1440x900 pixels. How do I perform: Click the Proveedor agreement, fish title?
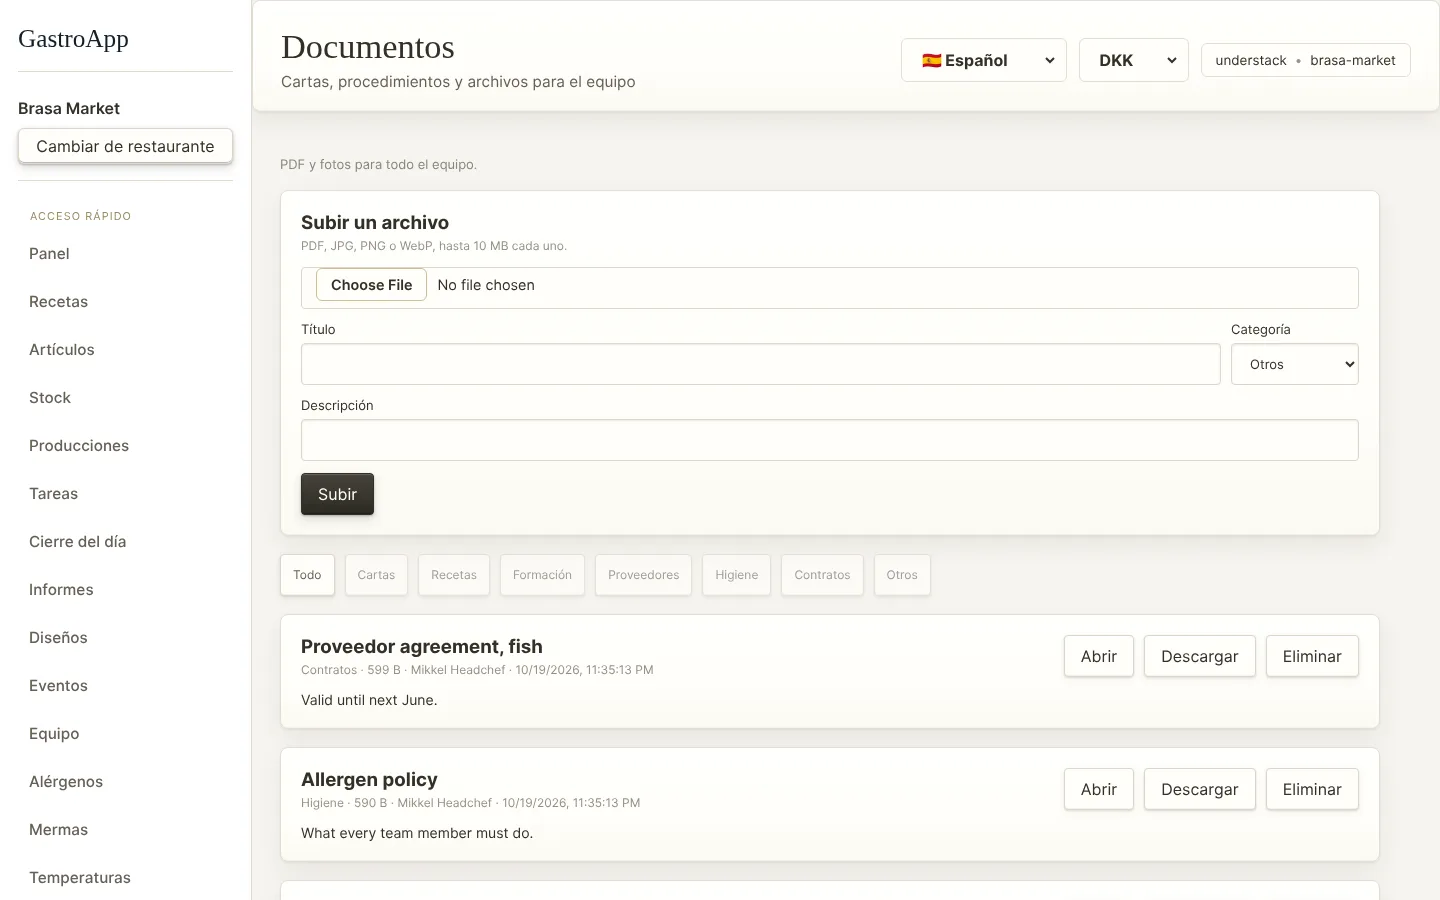click(421, 646)
